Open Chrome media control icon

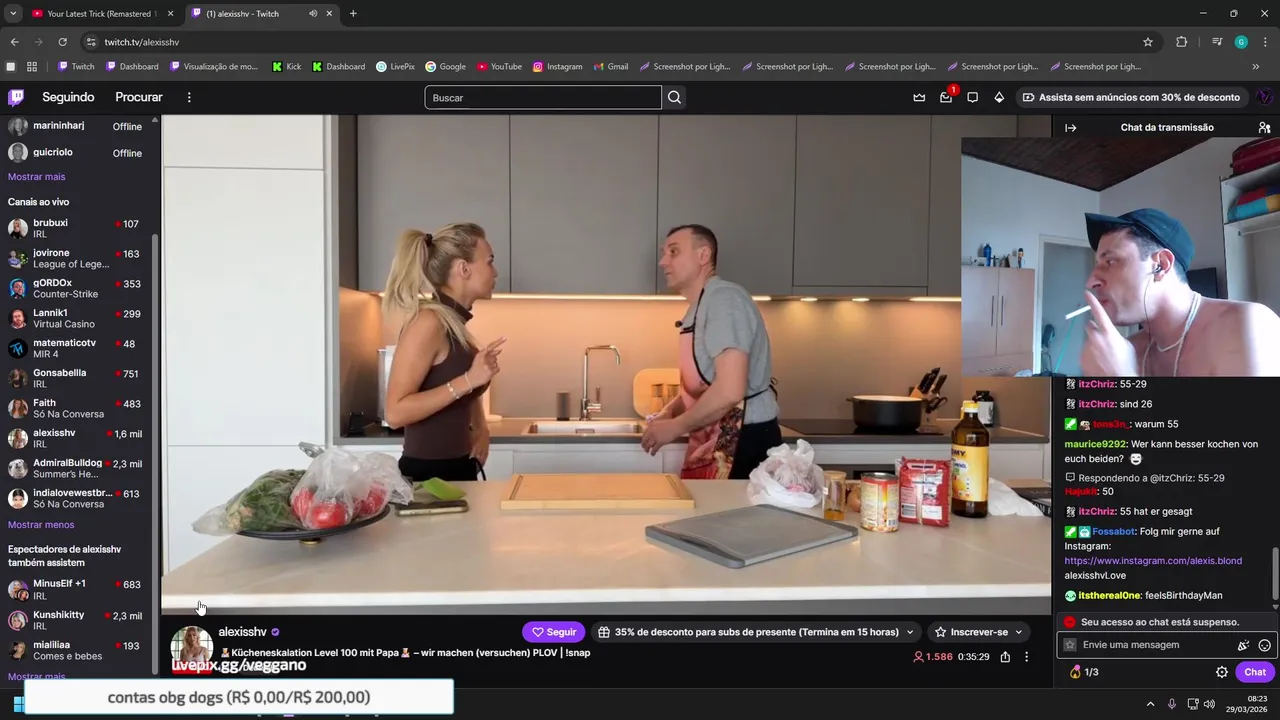tap(1217, 42)
